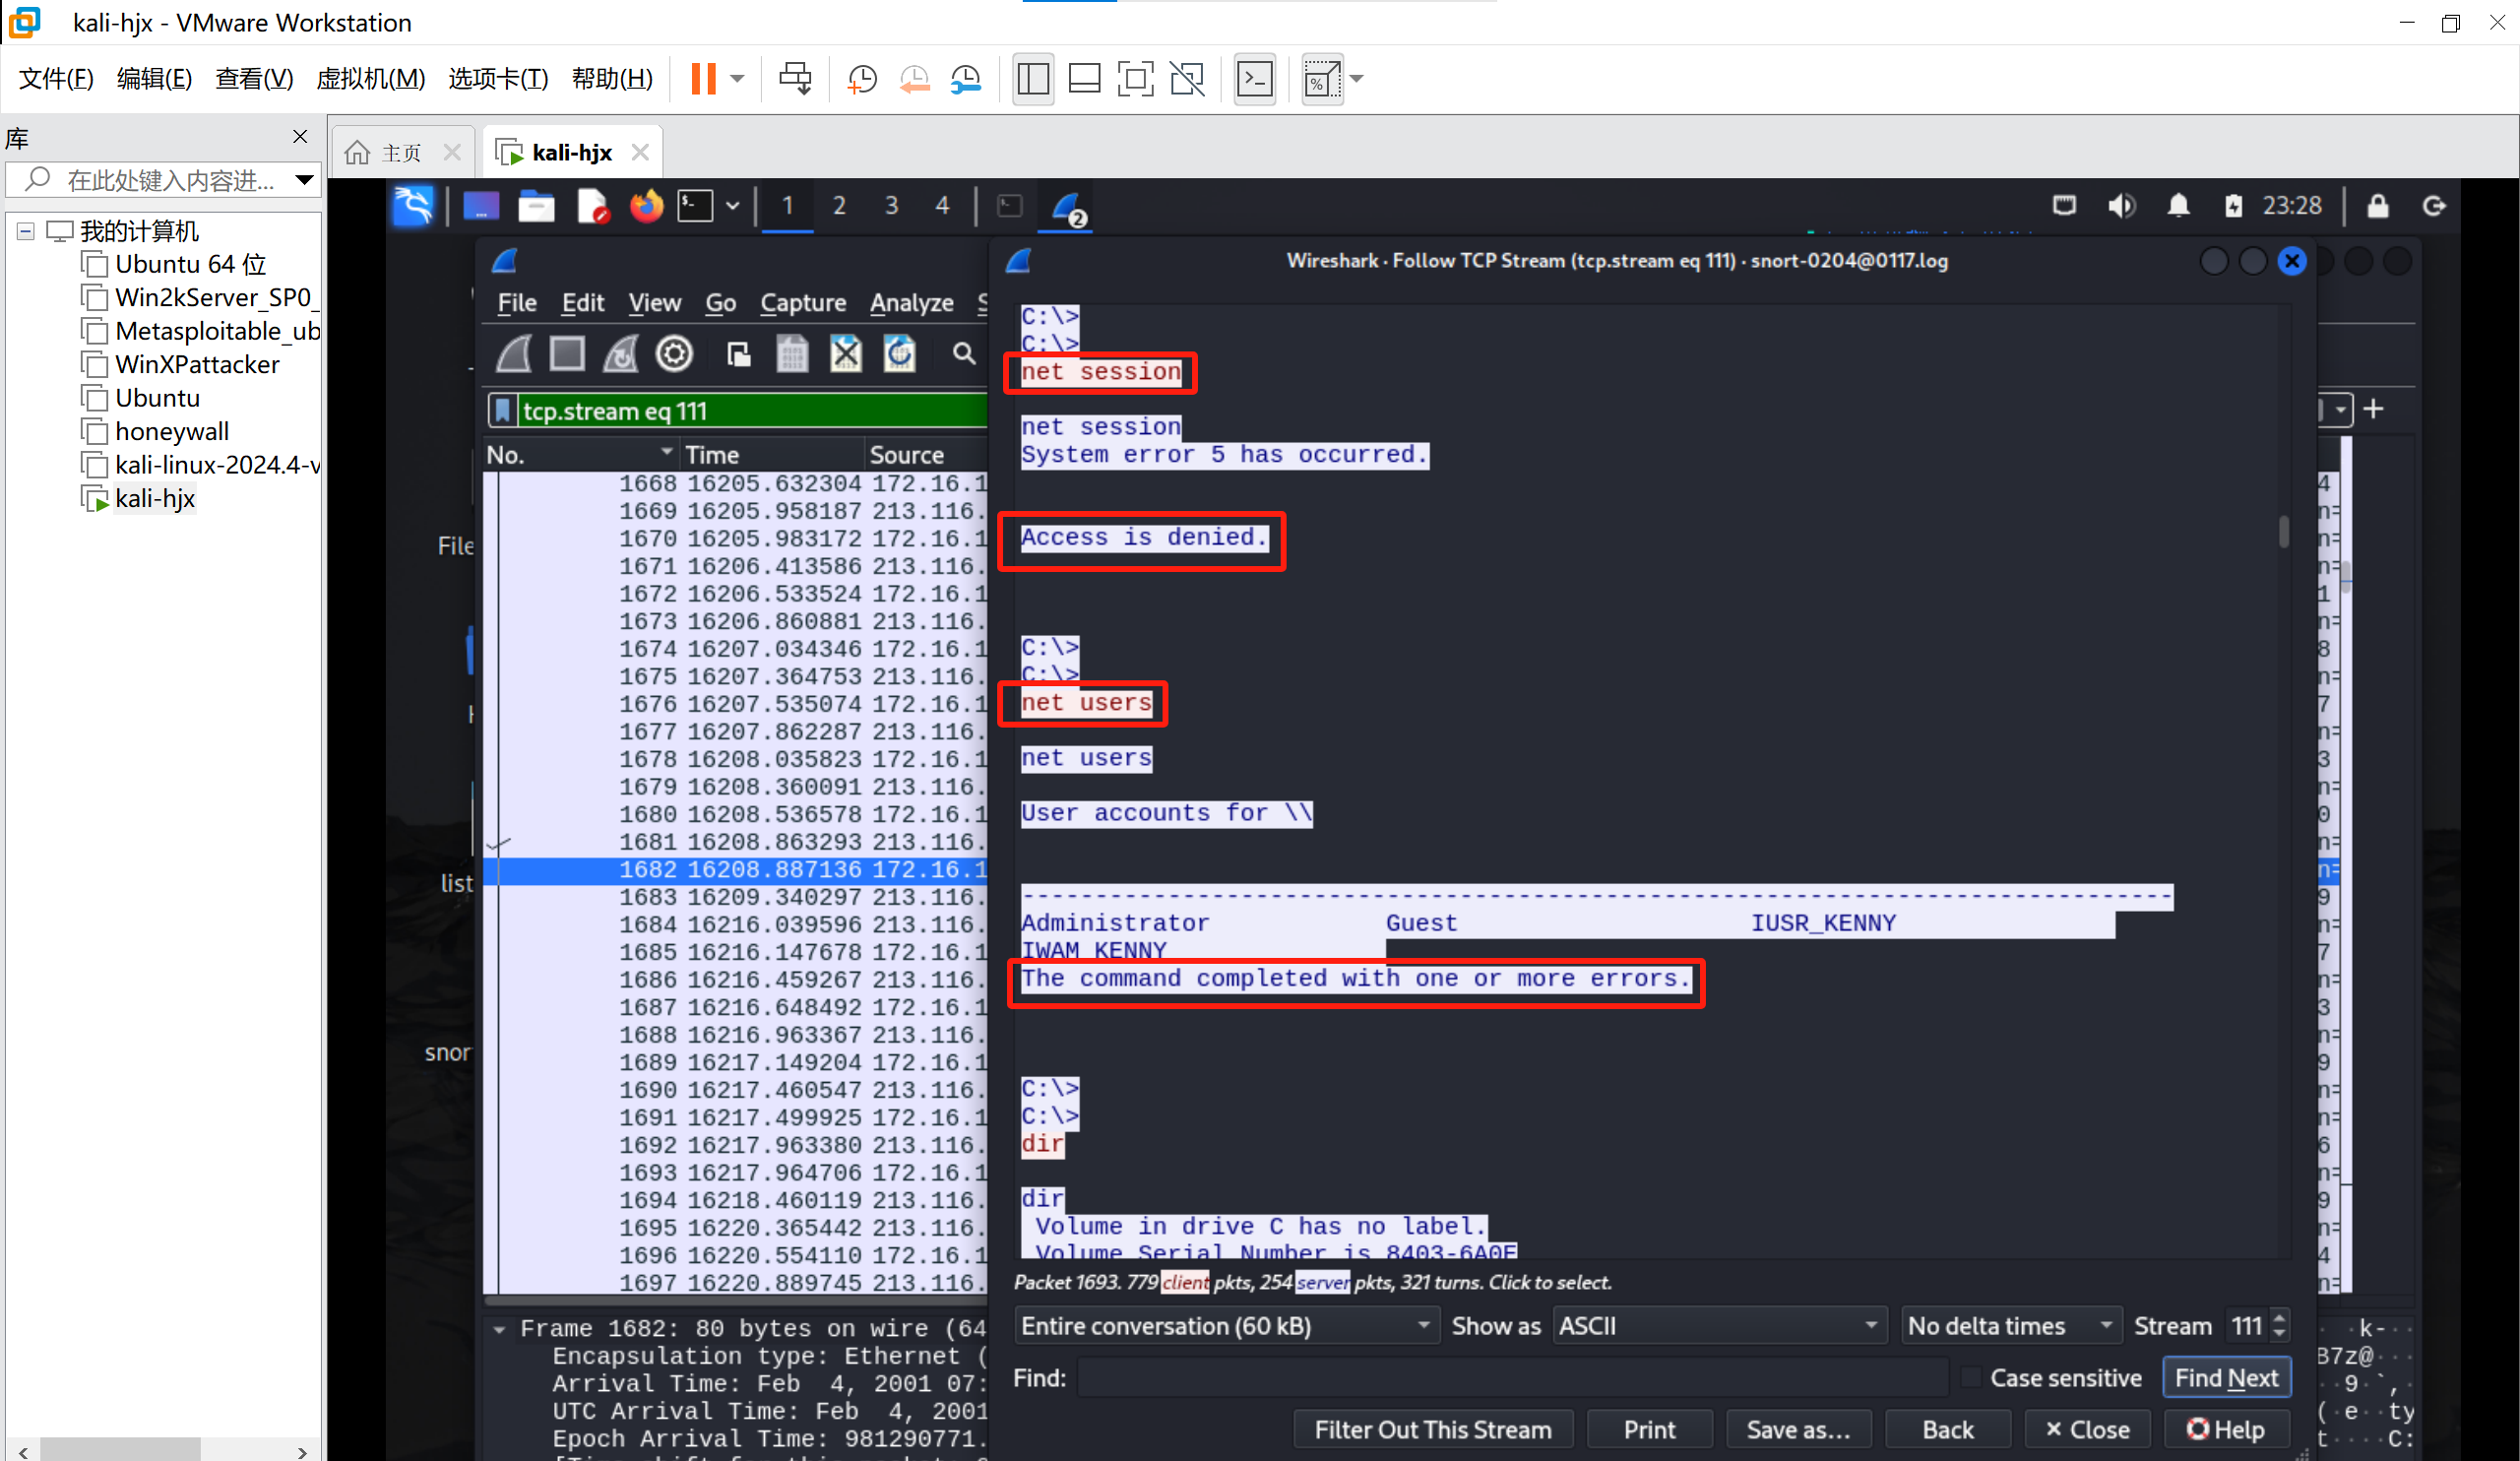Viewport: 2520px width, 1461px height.
Task: Click the Find packet magnifier icon in Wireshark
Action: click(x=963, y=354)
